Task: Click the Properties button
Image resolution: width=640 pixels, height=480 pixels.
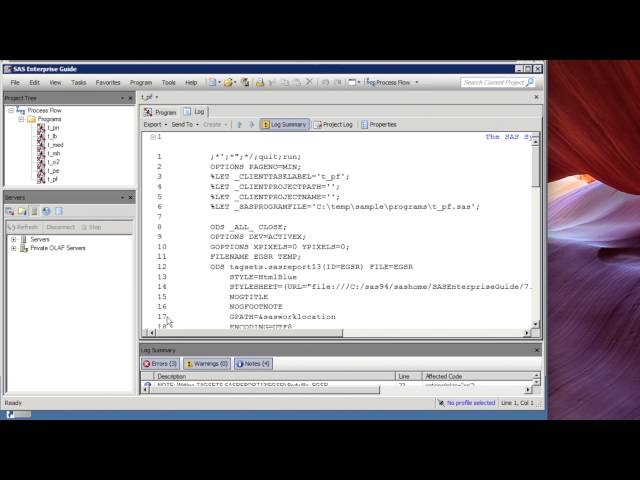Action: click(379, 124)
